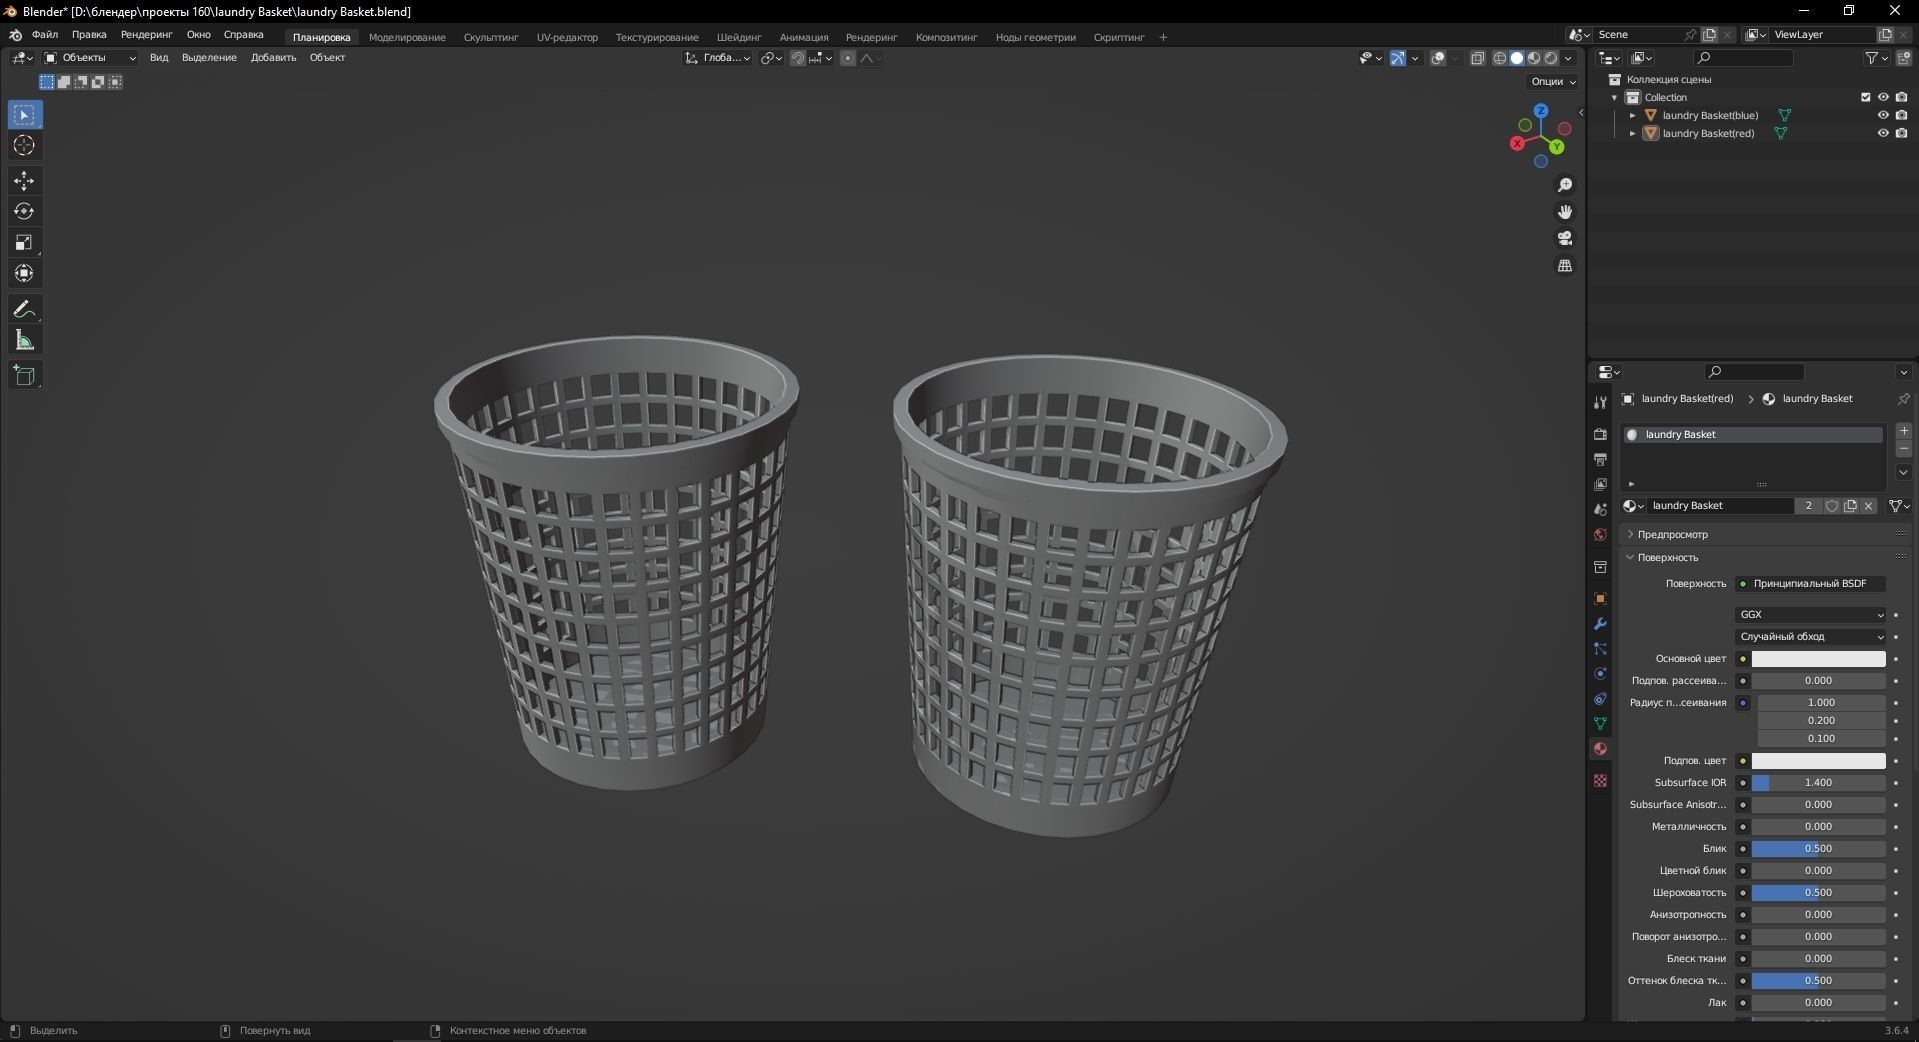Select the Measure tool
Image resolution: width=1919 pixels, height=1042 pixels.
point(25,341)
